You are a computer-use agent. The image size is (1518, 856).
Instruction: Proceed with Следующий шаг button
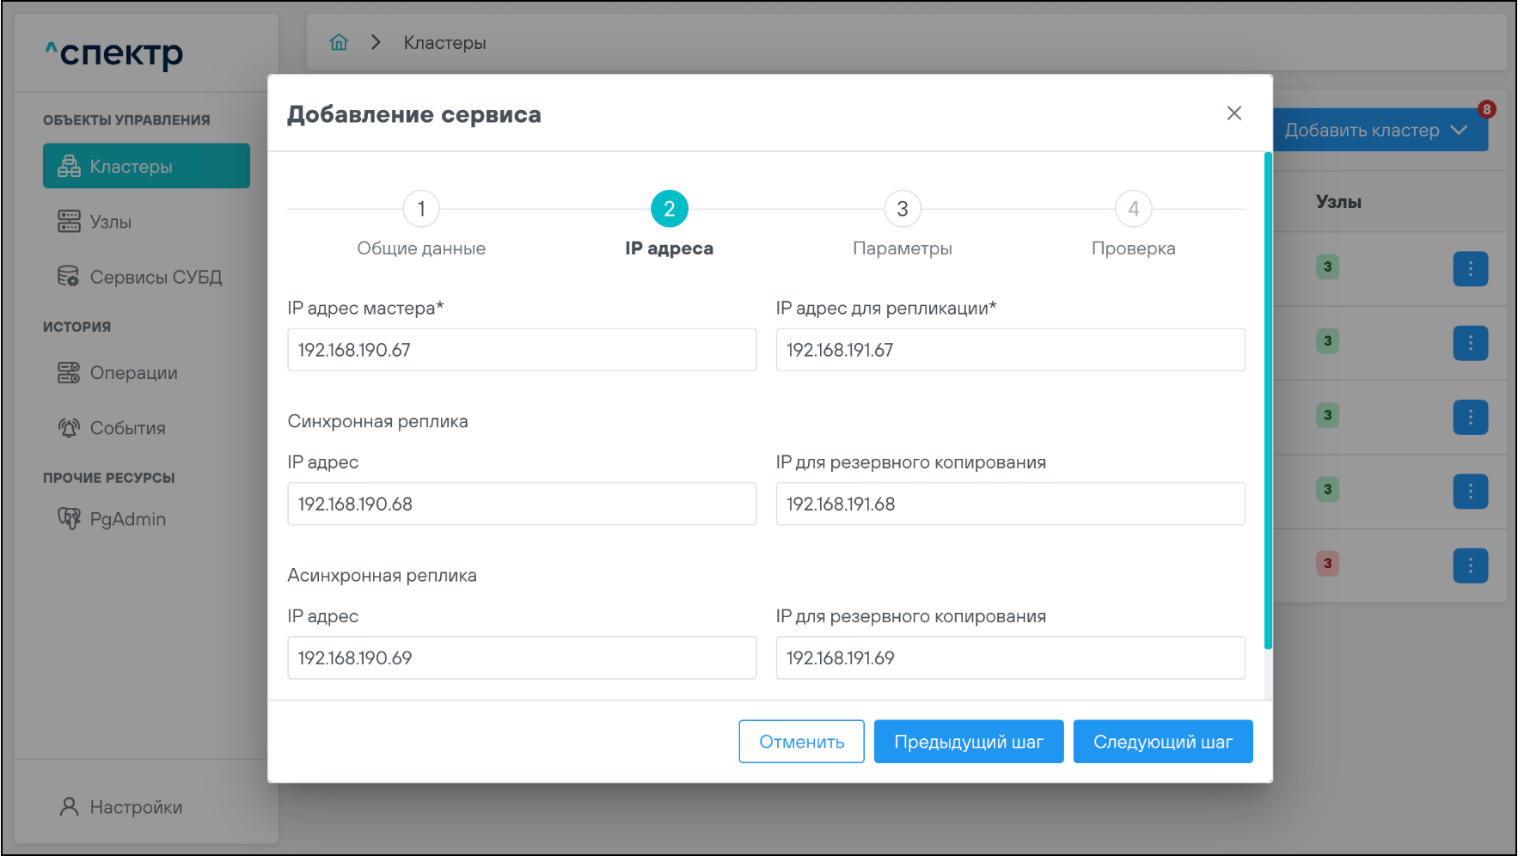click(x=1162, y=742)
